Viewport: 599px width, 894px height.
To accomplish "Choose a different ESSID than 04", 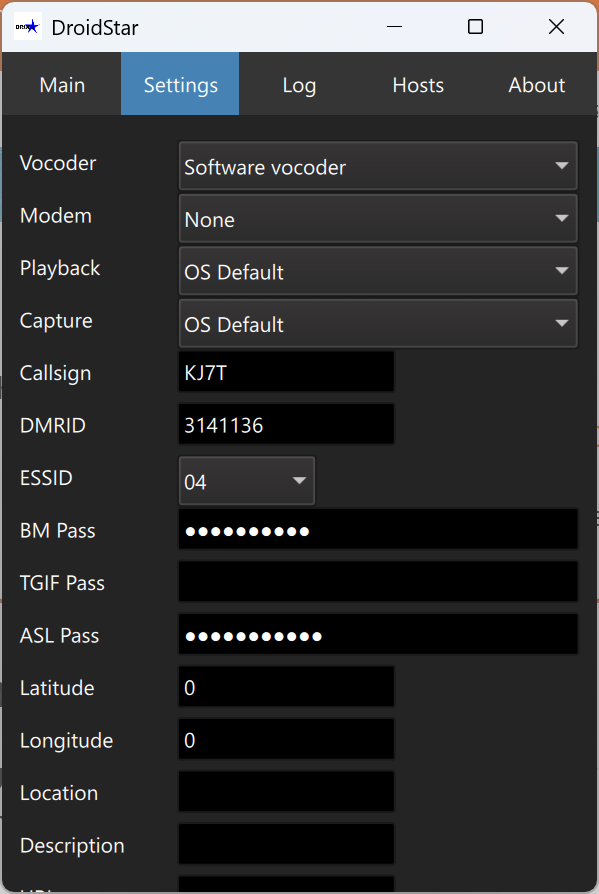I will coord(246,480).
